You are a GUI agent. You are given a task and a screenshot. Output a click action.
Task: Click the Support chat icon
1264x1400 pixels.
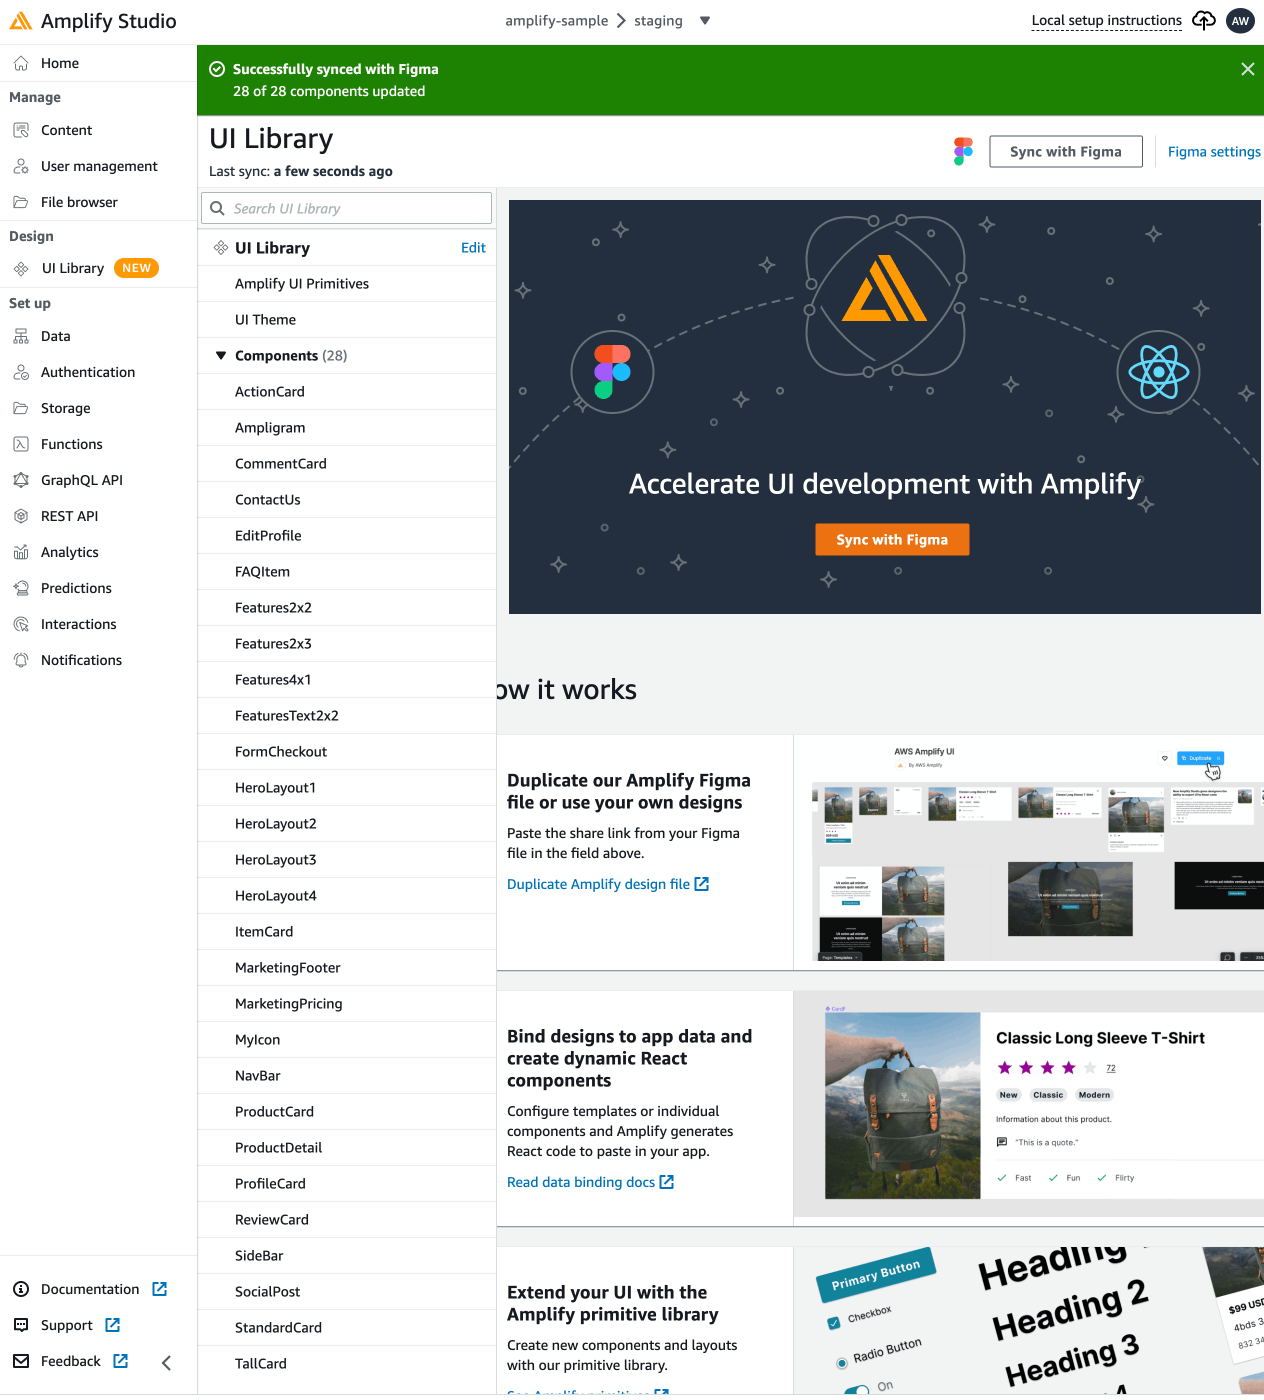pos(21,1325)
